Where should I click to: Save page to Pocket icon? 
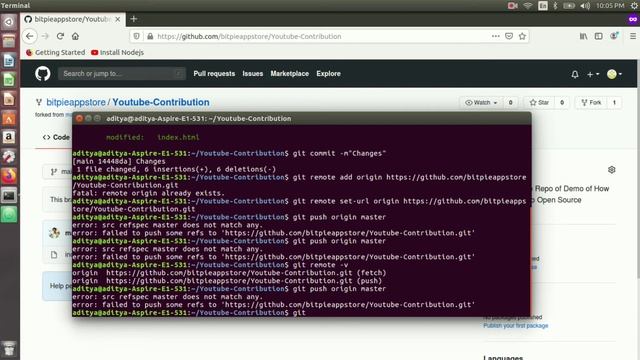[509, 36]
